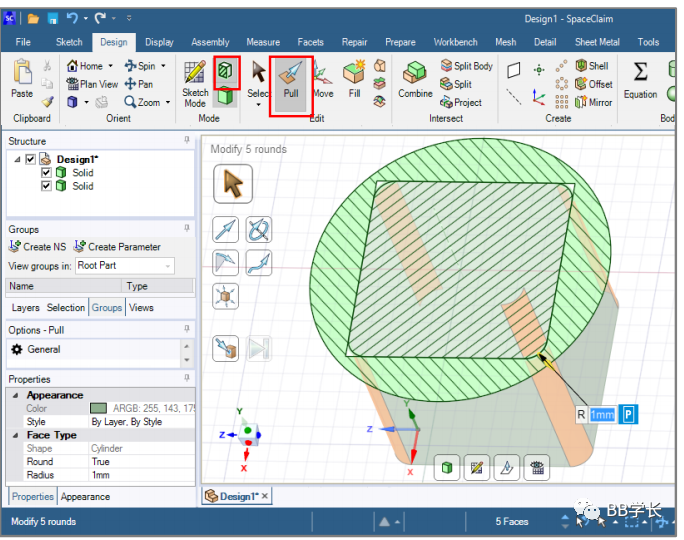Click Create NS button
The image size is (684, 540).
point(38,247)
